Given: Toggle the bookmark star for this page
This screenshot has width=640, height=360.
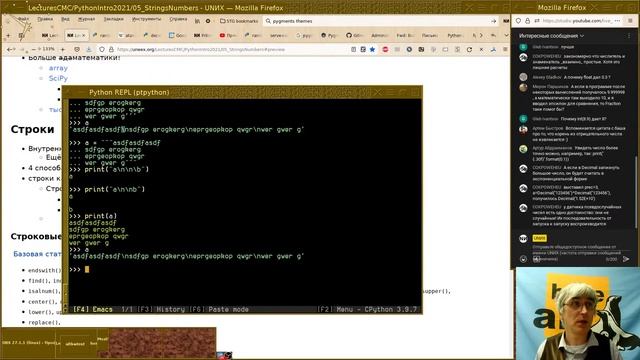Looking at the screenshot, I should click(x=372, y=49).
